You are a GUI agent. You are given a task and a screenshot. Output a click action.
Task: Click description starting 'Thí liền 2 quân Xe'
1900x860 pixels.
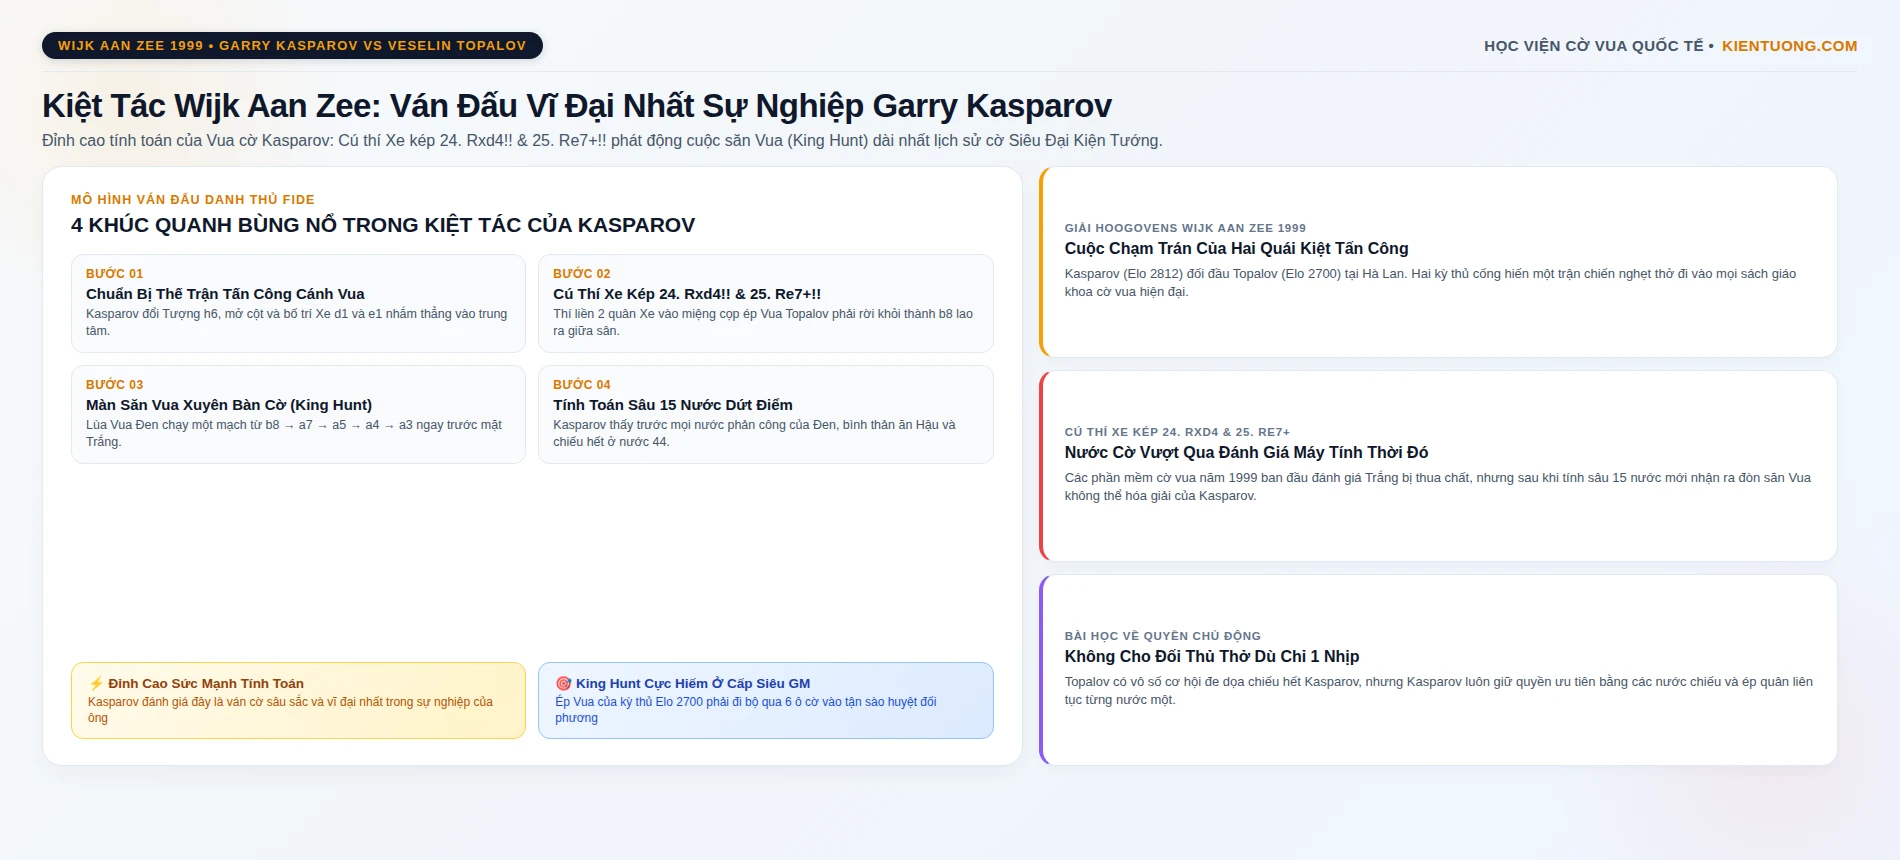coord(763,322)
